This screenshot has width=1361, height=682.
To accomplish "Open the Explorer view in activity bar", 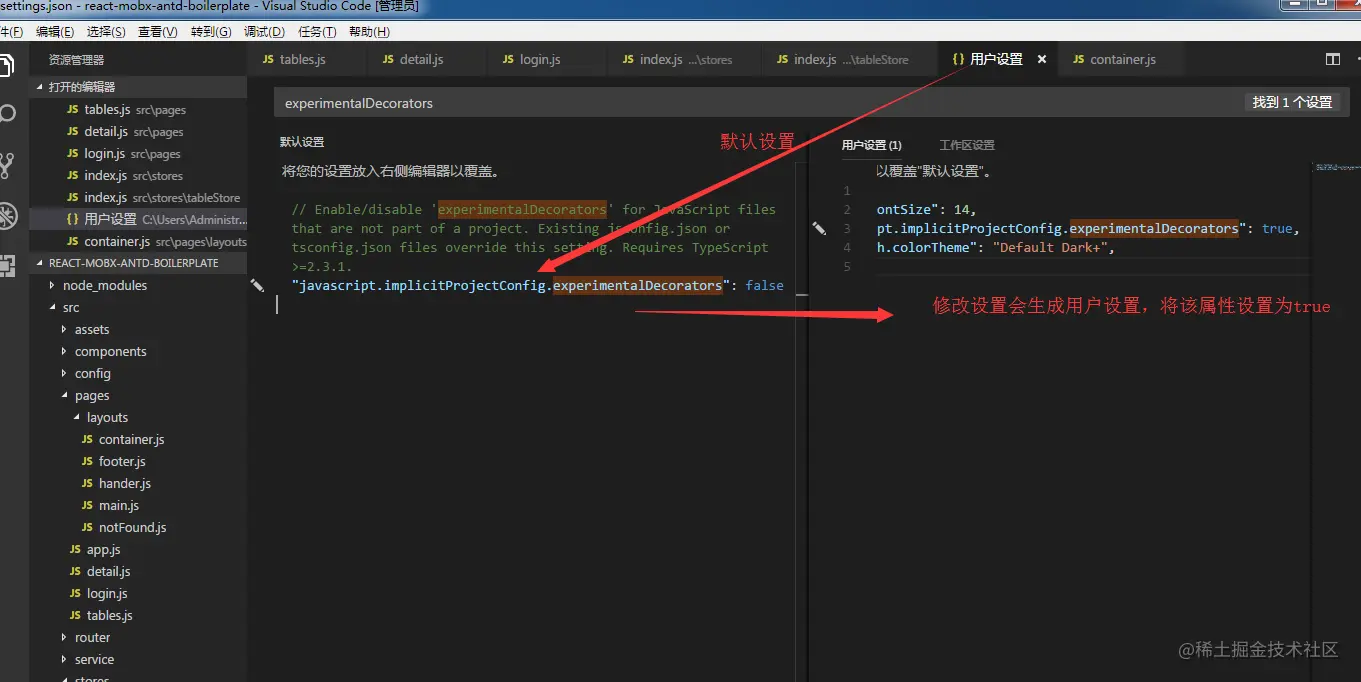I will click(x=5, y=66).
